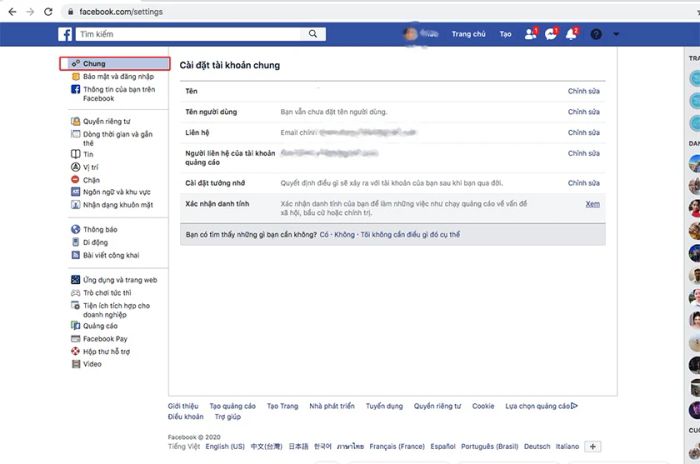The height and width of the screenshot is (464, 700).
Task: Click the browser back arrow
Action: pos(10,10)
